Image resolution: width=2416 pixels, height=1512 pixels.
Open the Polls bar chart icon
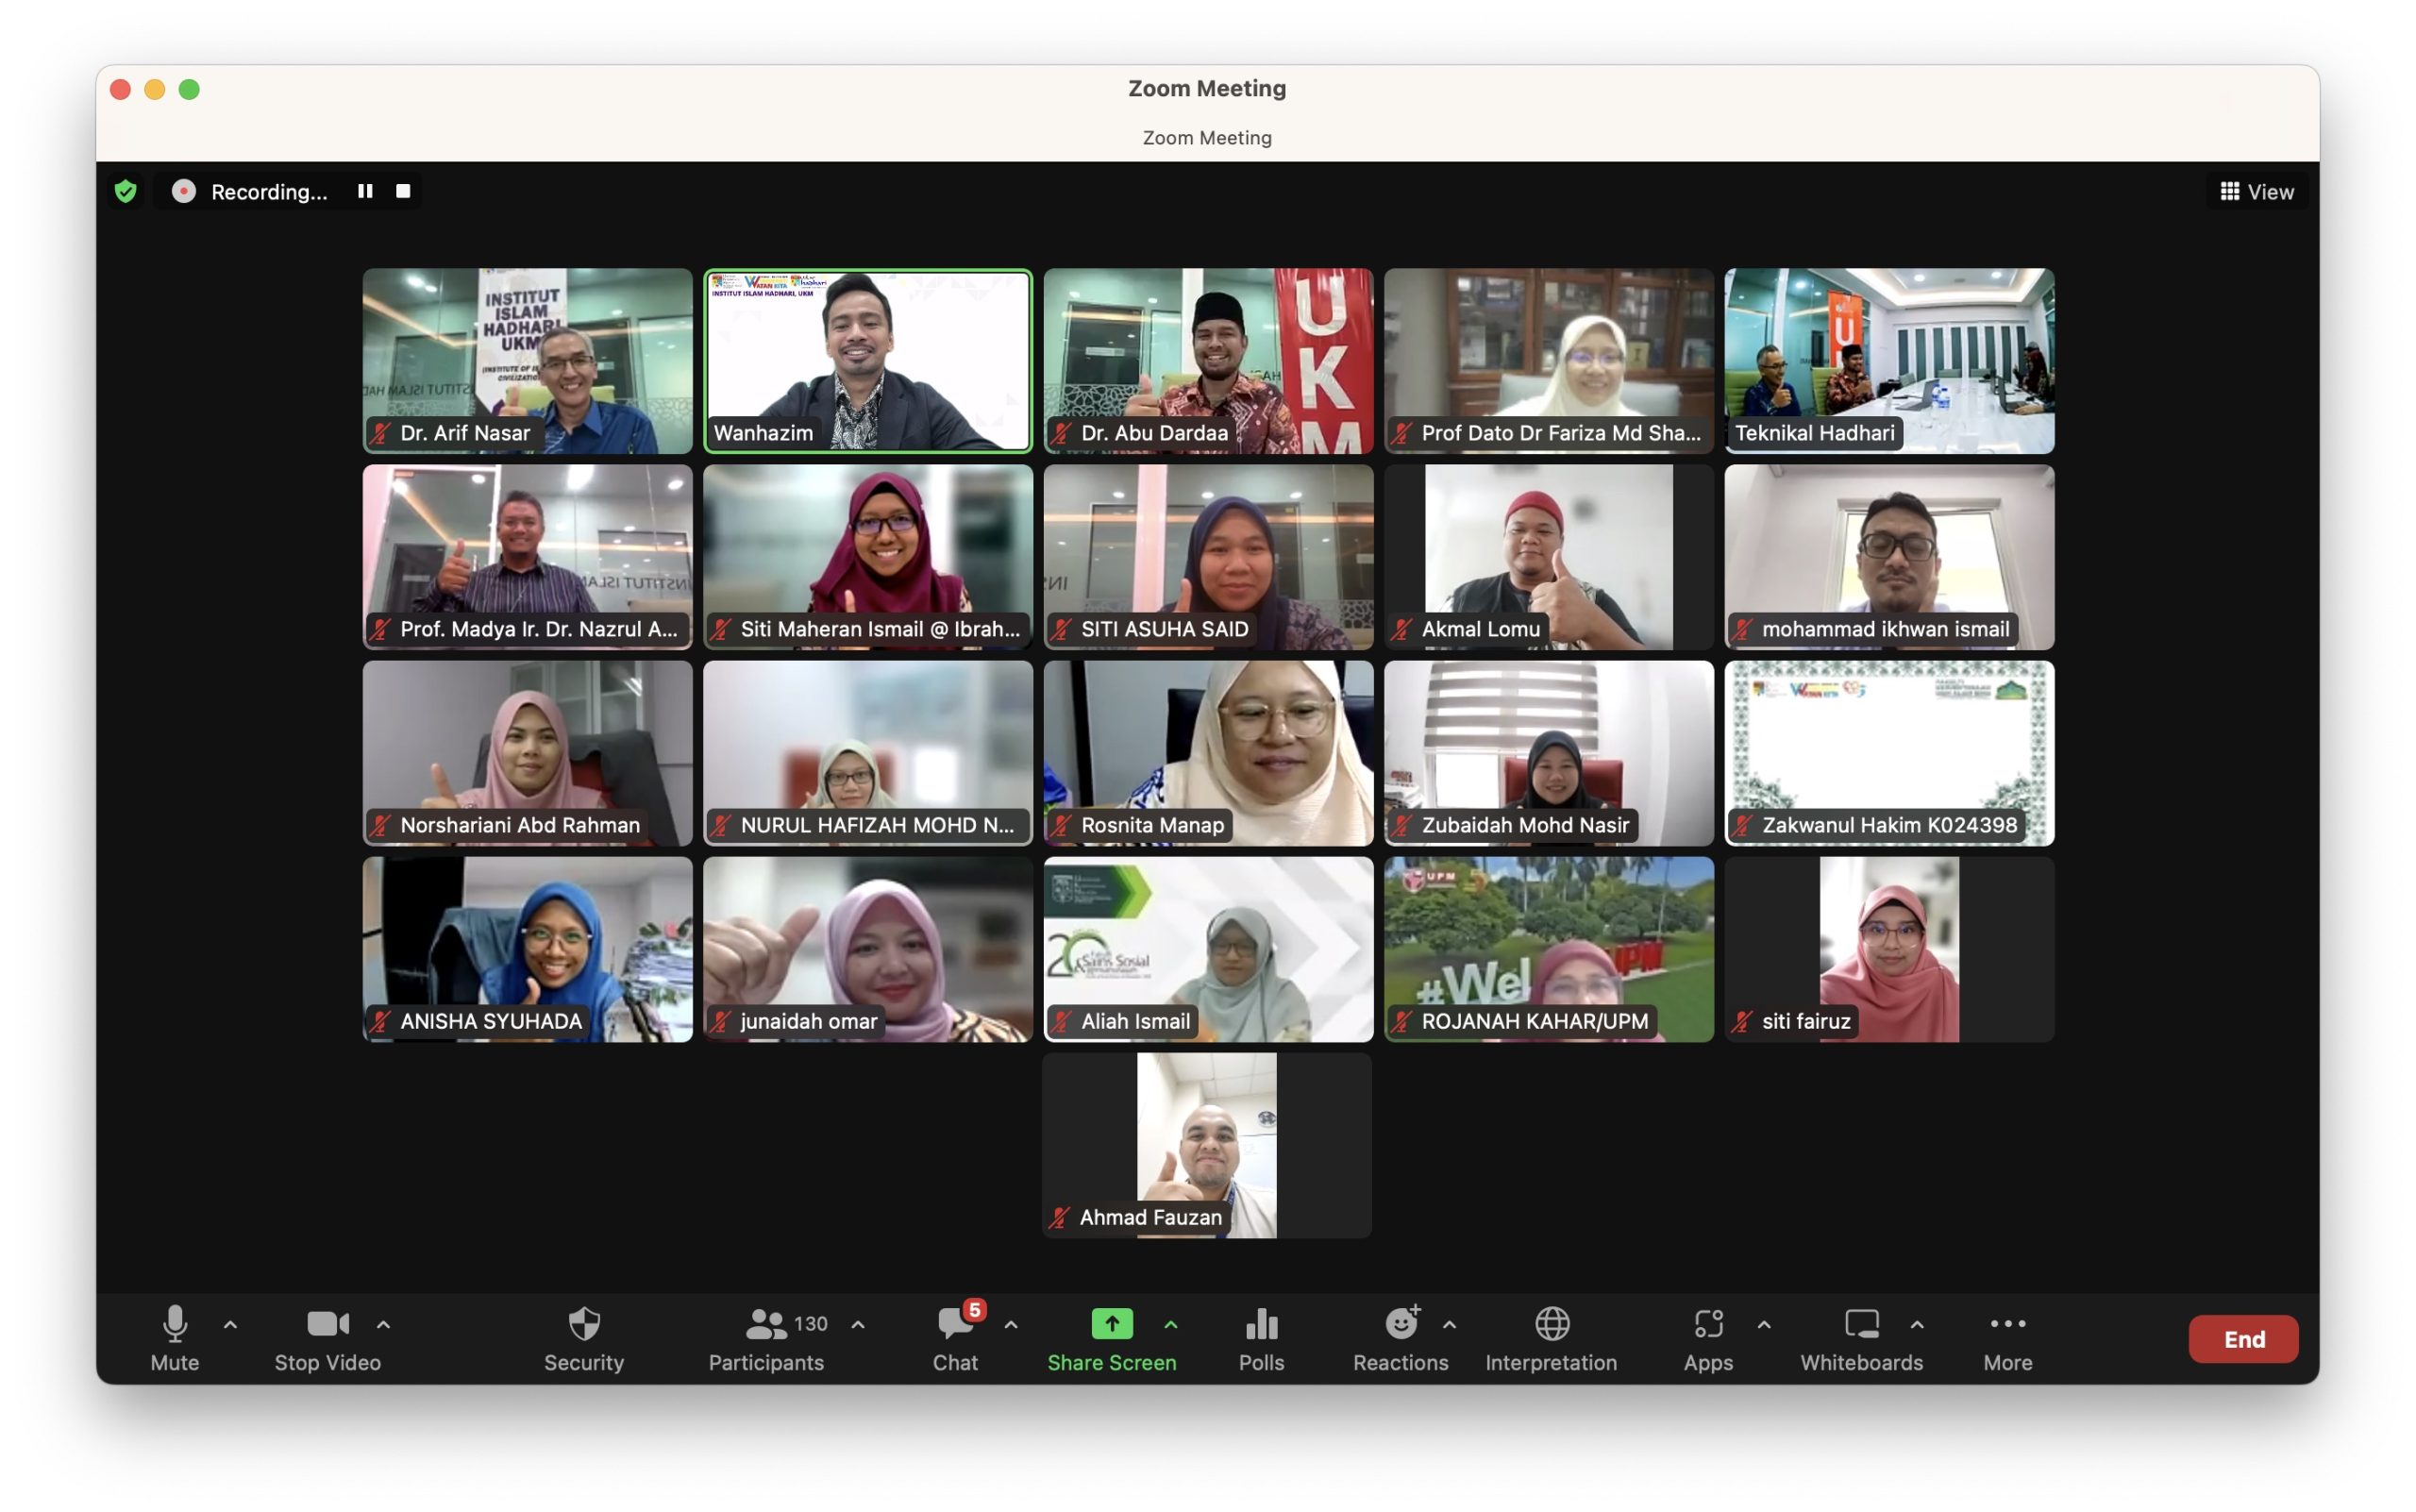click(x=1261, y=1324)
